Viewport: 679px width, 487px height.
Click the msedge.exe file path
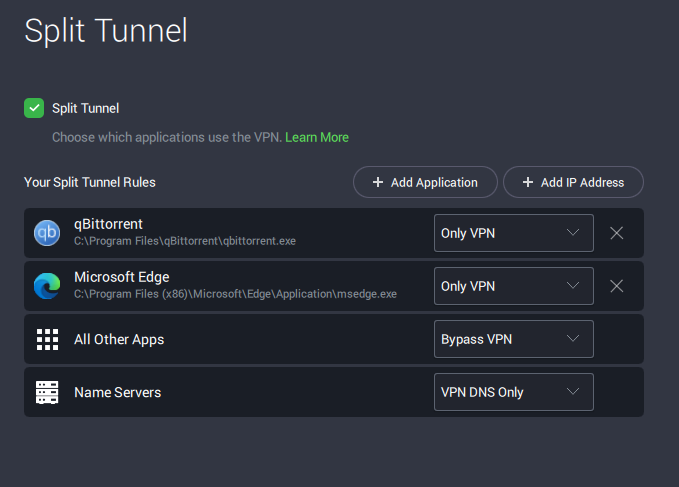tap(235, 294)
